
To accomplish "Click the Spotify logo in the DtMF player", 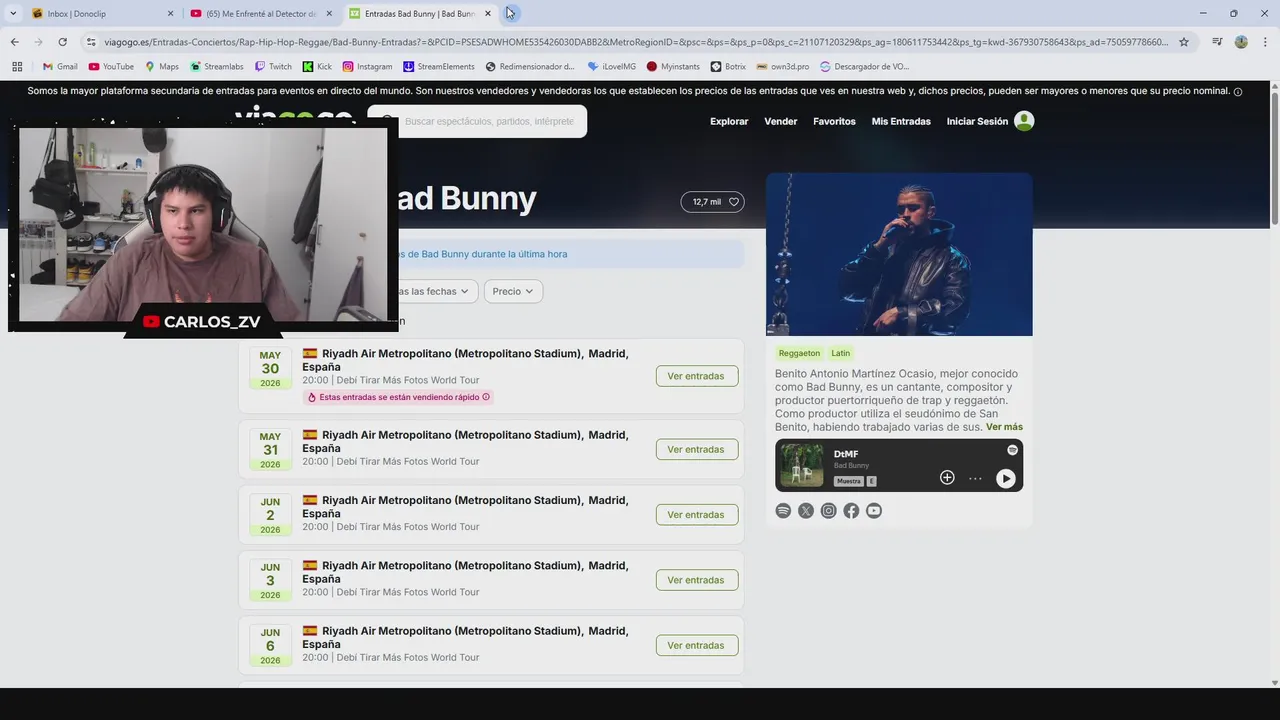I will click(x=1012, y=451).
